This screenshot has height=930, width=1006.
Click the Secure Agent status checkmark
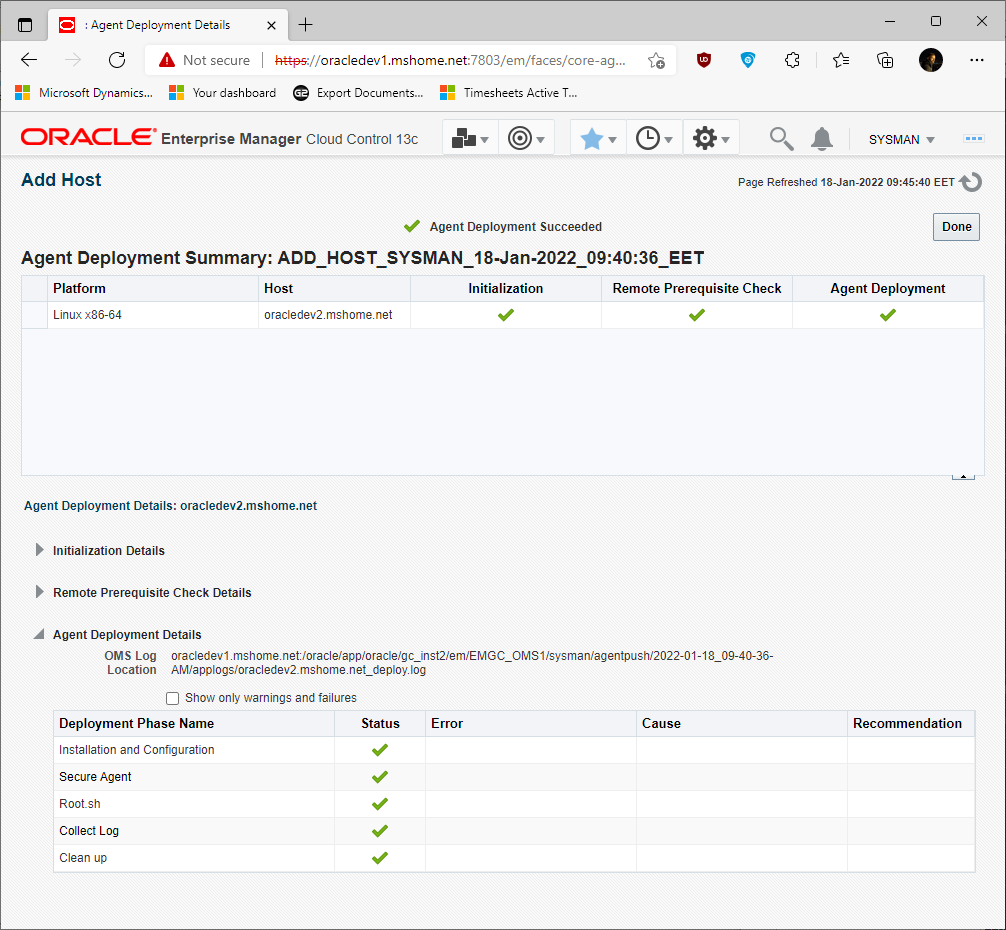(380, 777)
